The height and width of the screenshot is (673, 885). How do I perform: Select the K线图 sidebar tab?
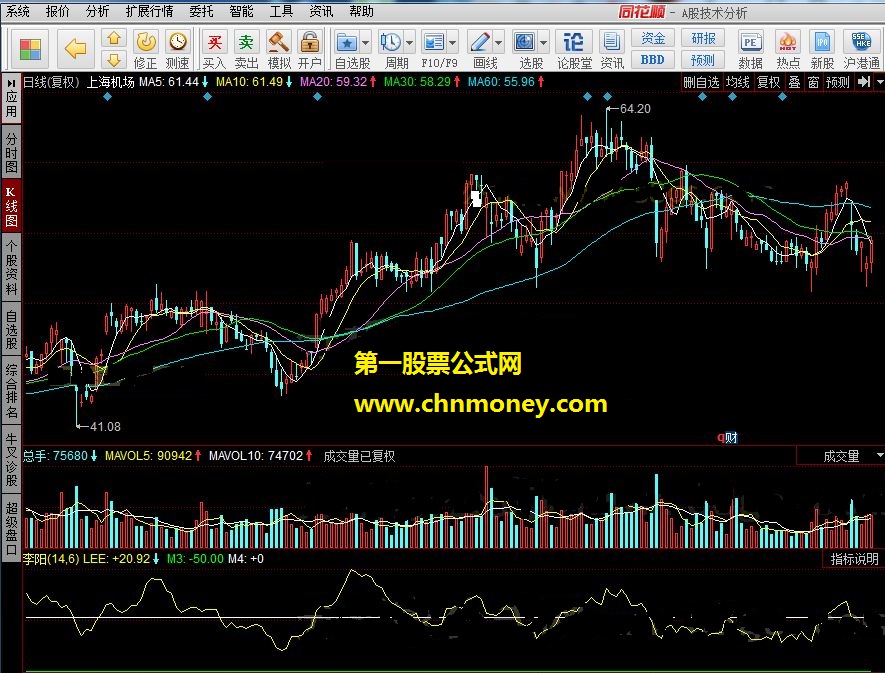pos(11,206)
